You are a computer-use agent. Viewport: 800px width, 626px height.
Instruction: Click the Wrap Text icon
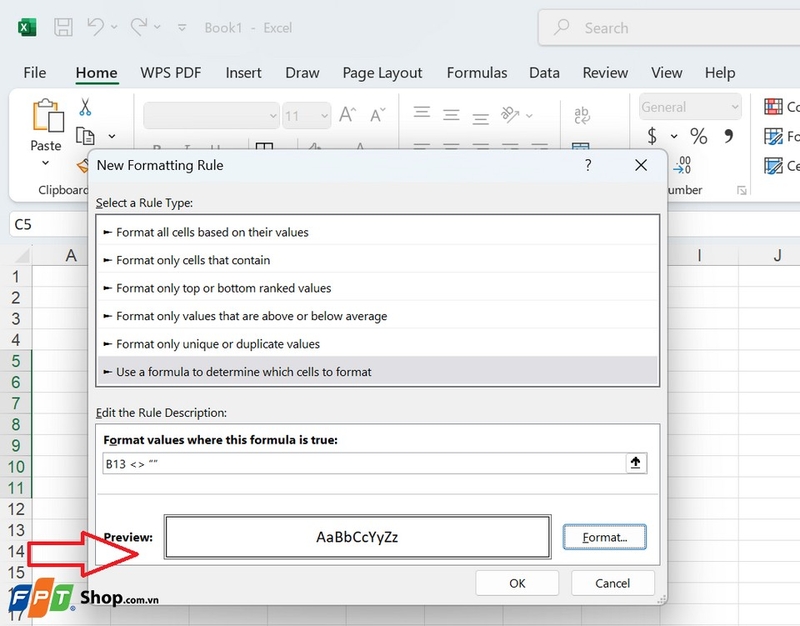pos(582,115)
